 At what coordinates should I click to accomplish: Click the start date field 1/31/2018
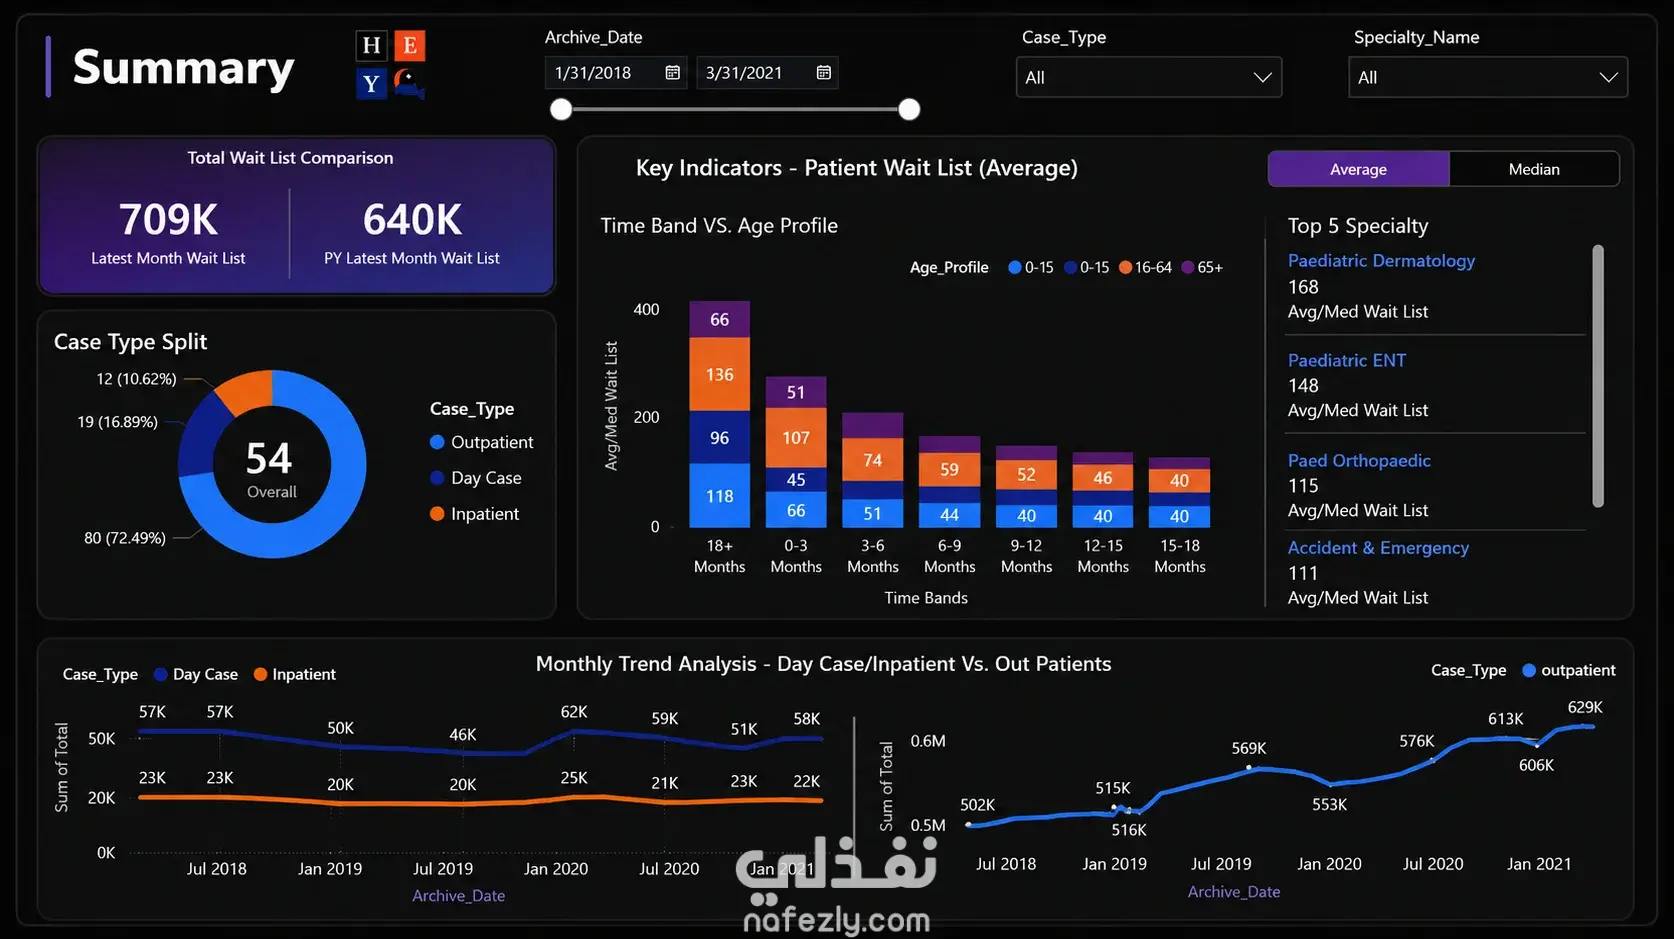pyautogui.click(x=615, y=73)
